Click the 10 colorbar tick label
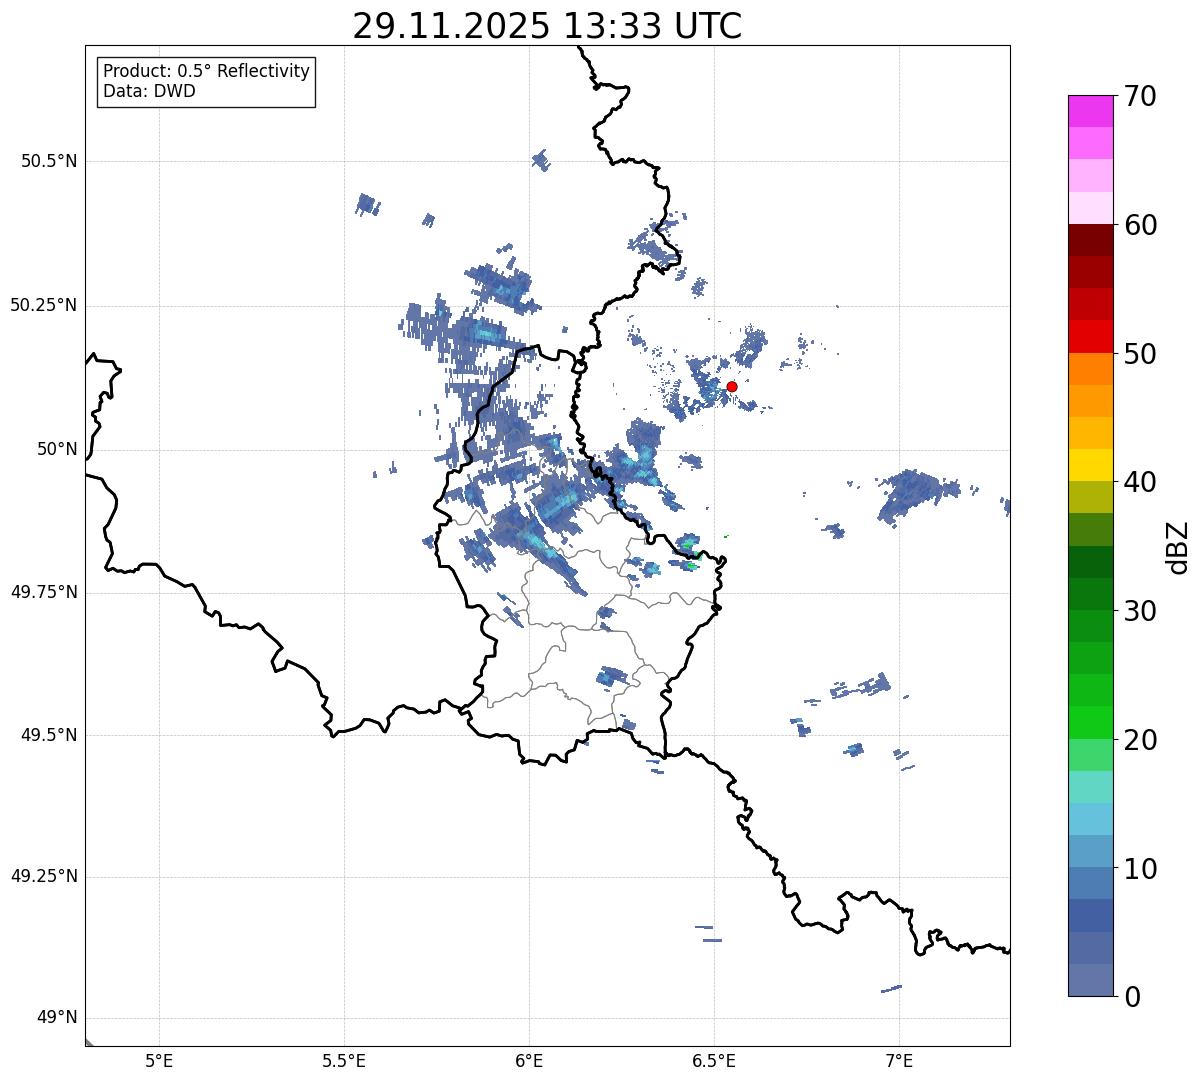This screenshot has height=1081, width=1202. [x=1140, y=869]
